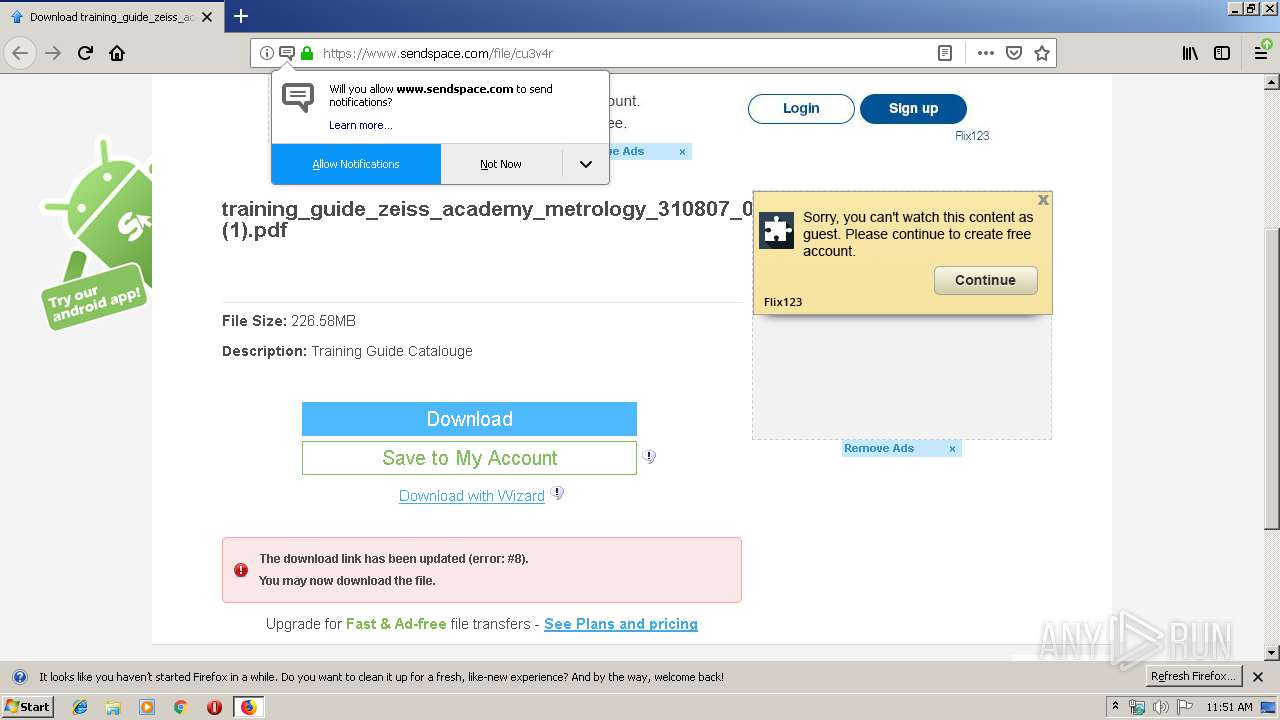Viewport: 1280px width, 720px height.
Task: Open a new tab with plus button
Action: [x=241, y=16]
